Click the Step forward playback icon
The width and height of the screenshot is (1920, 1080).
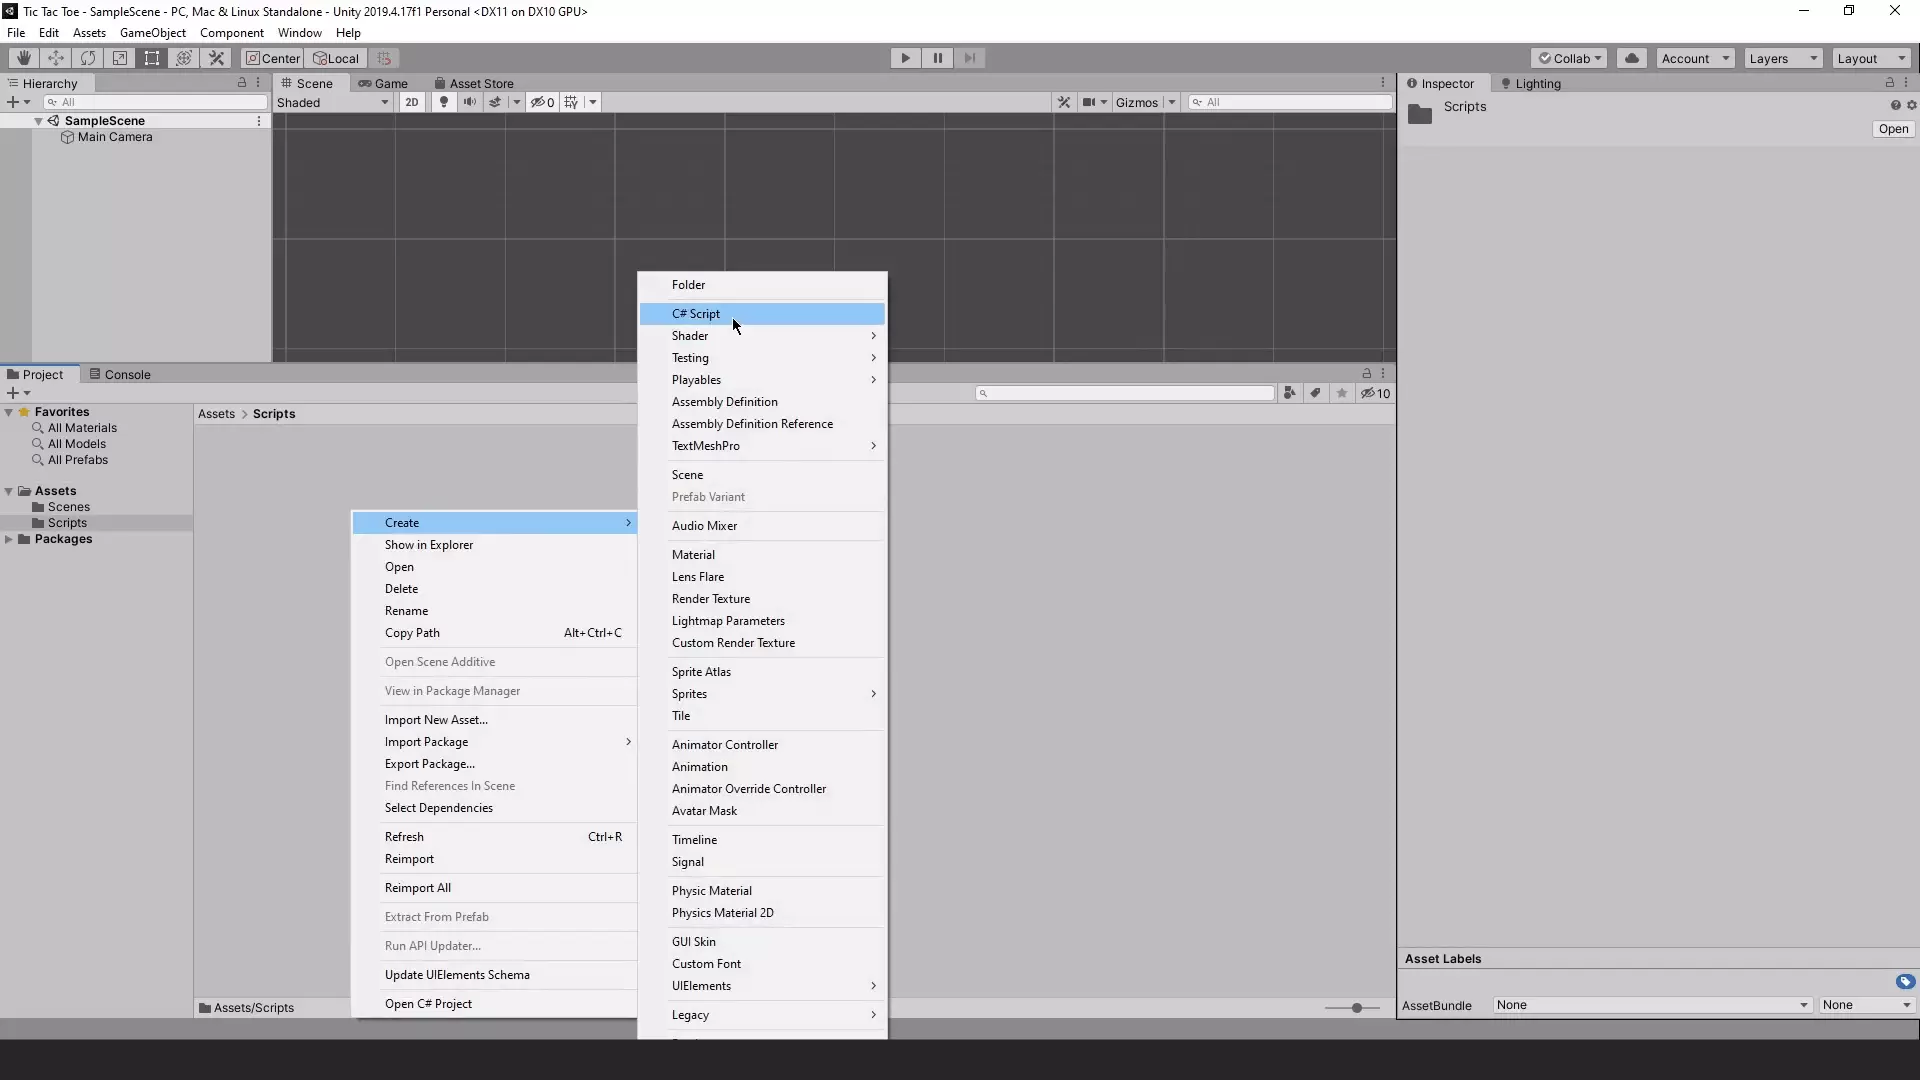pos(971,58)
